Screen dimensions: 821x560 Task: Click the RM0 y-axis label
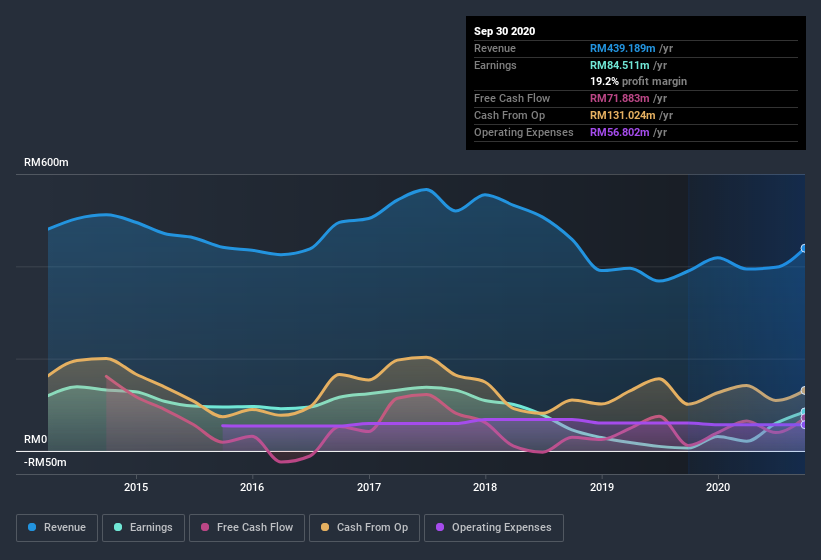[36, 439]
